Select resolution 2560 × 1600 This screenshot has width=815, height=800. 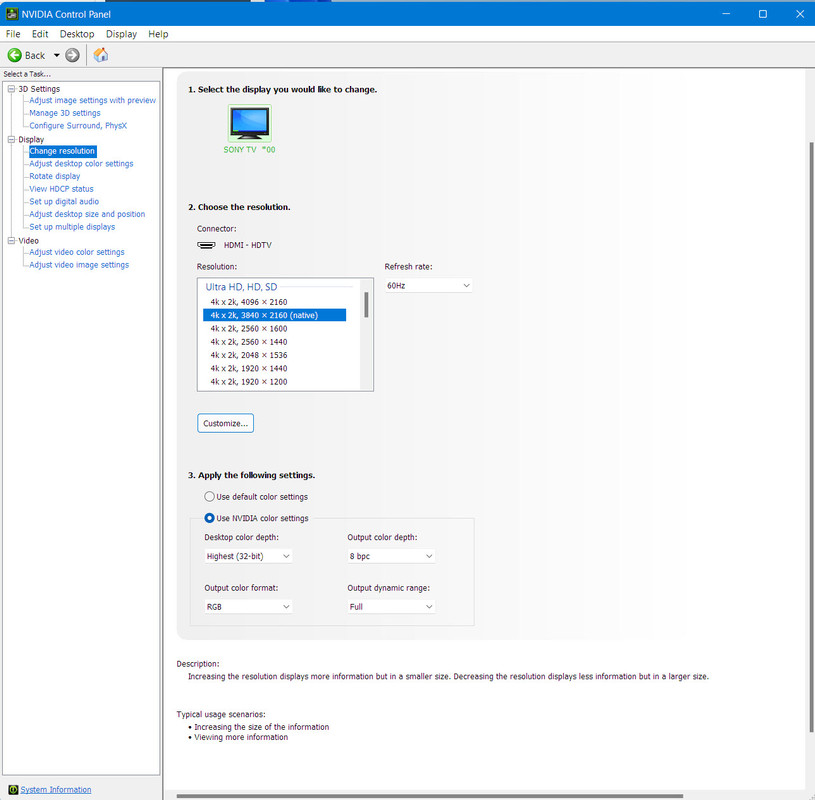[x=274, y=329]
